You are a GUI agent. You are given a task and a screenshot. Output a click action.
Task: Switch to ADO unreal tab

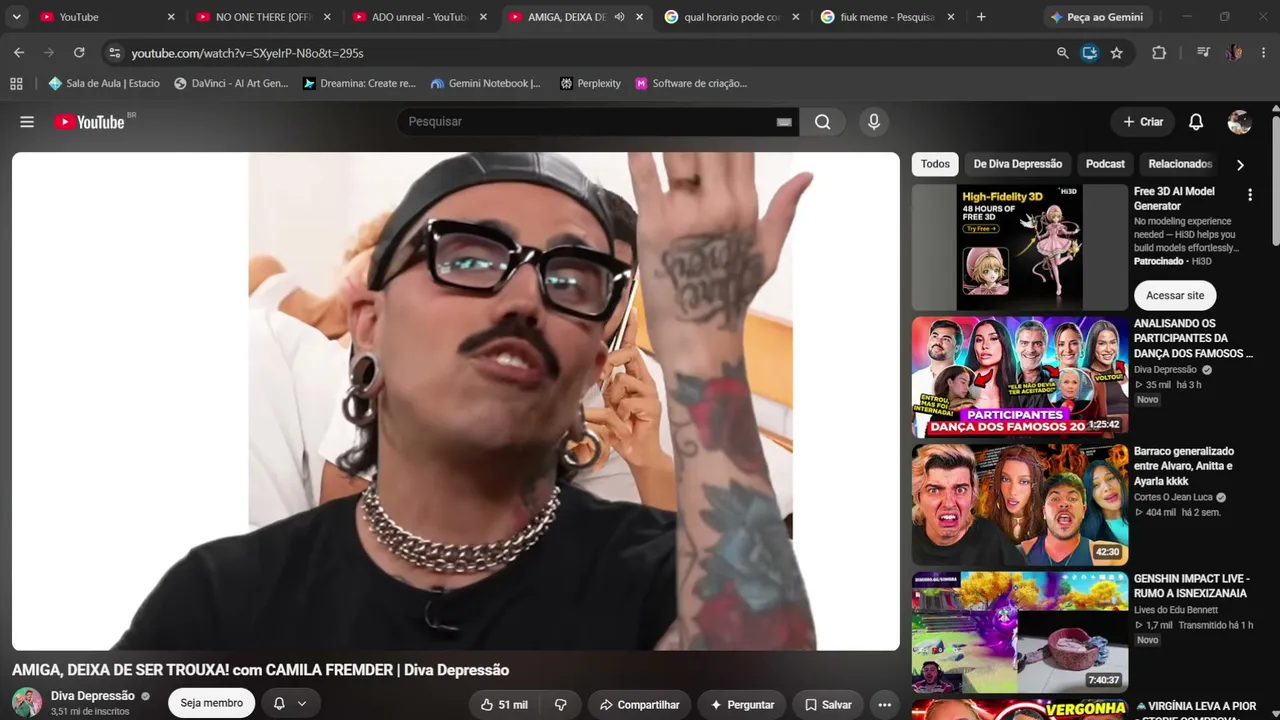pyautogui.click(x=419, y=17)
